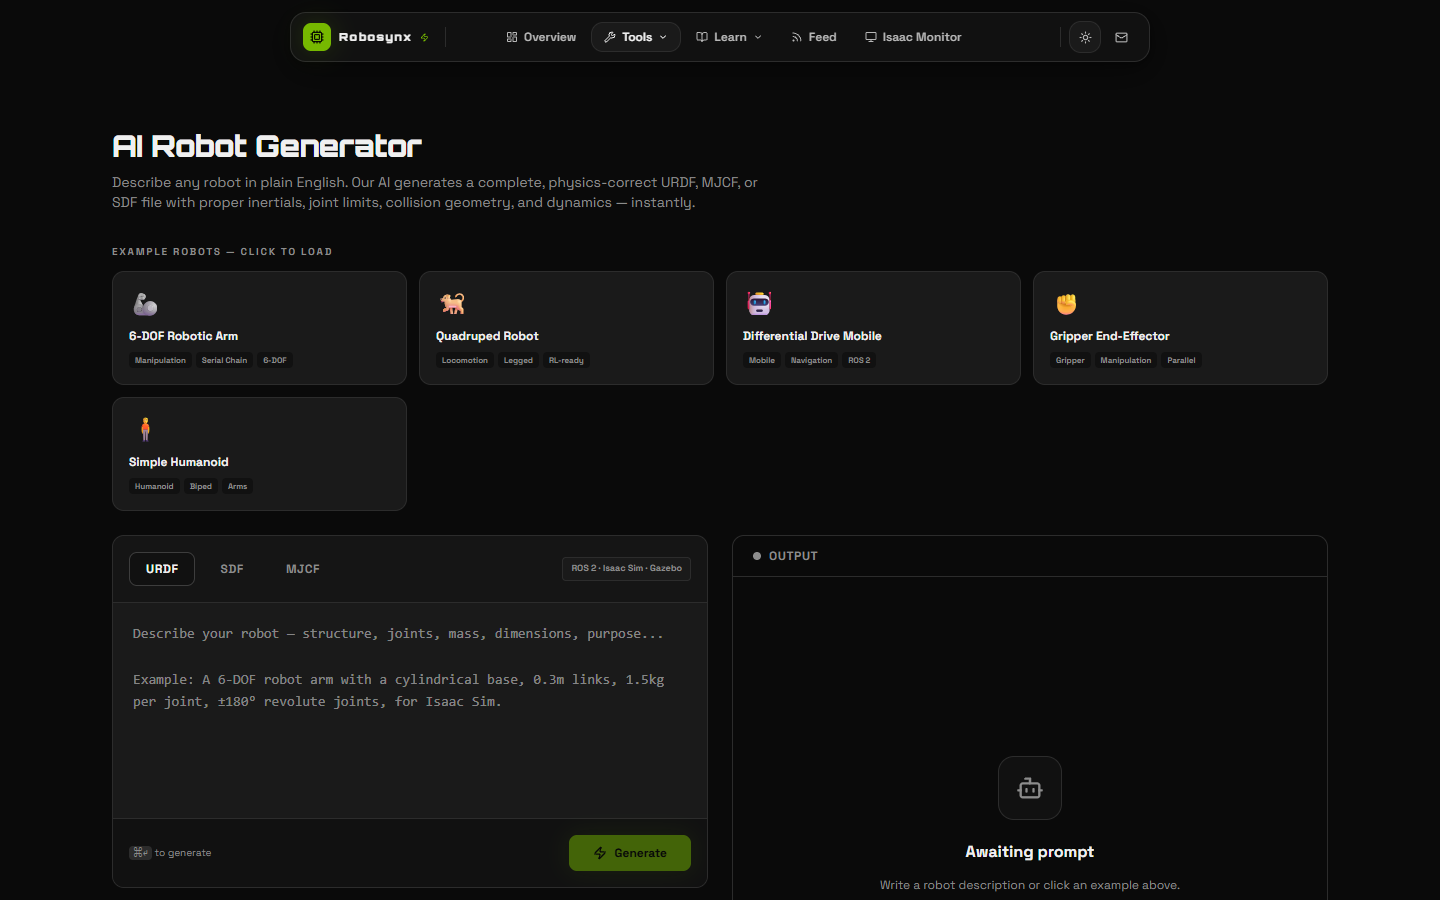The image size is (1440, 900).
Task: Click the Output status dot
Action: point(757,556)
